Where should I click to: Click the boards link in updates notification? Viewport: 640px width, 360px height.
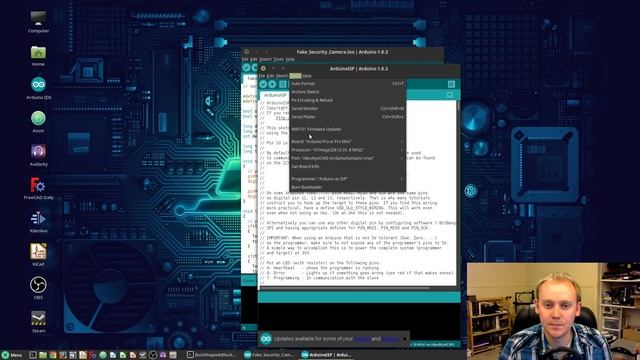pos(362,339)
